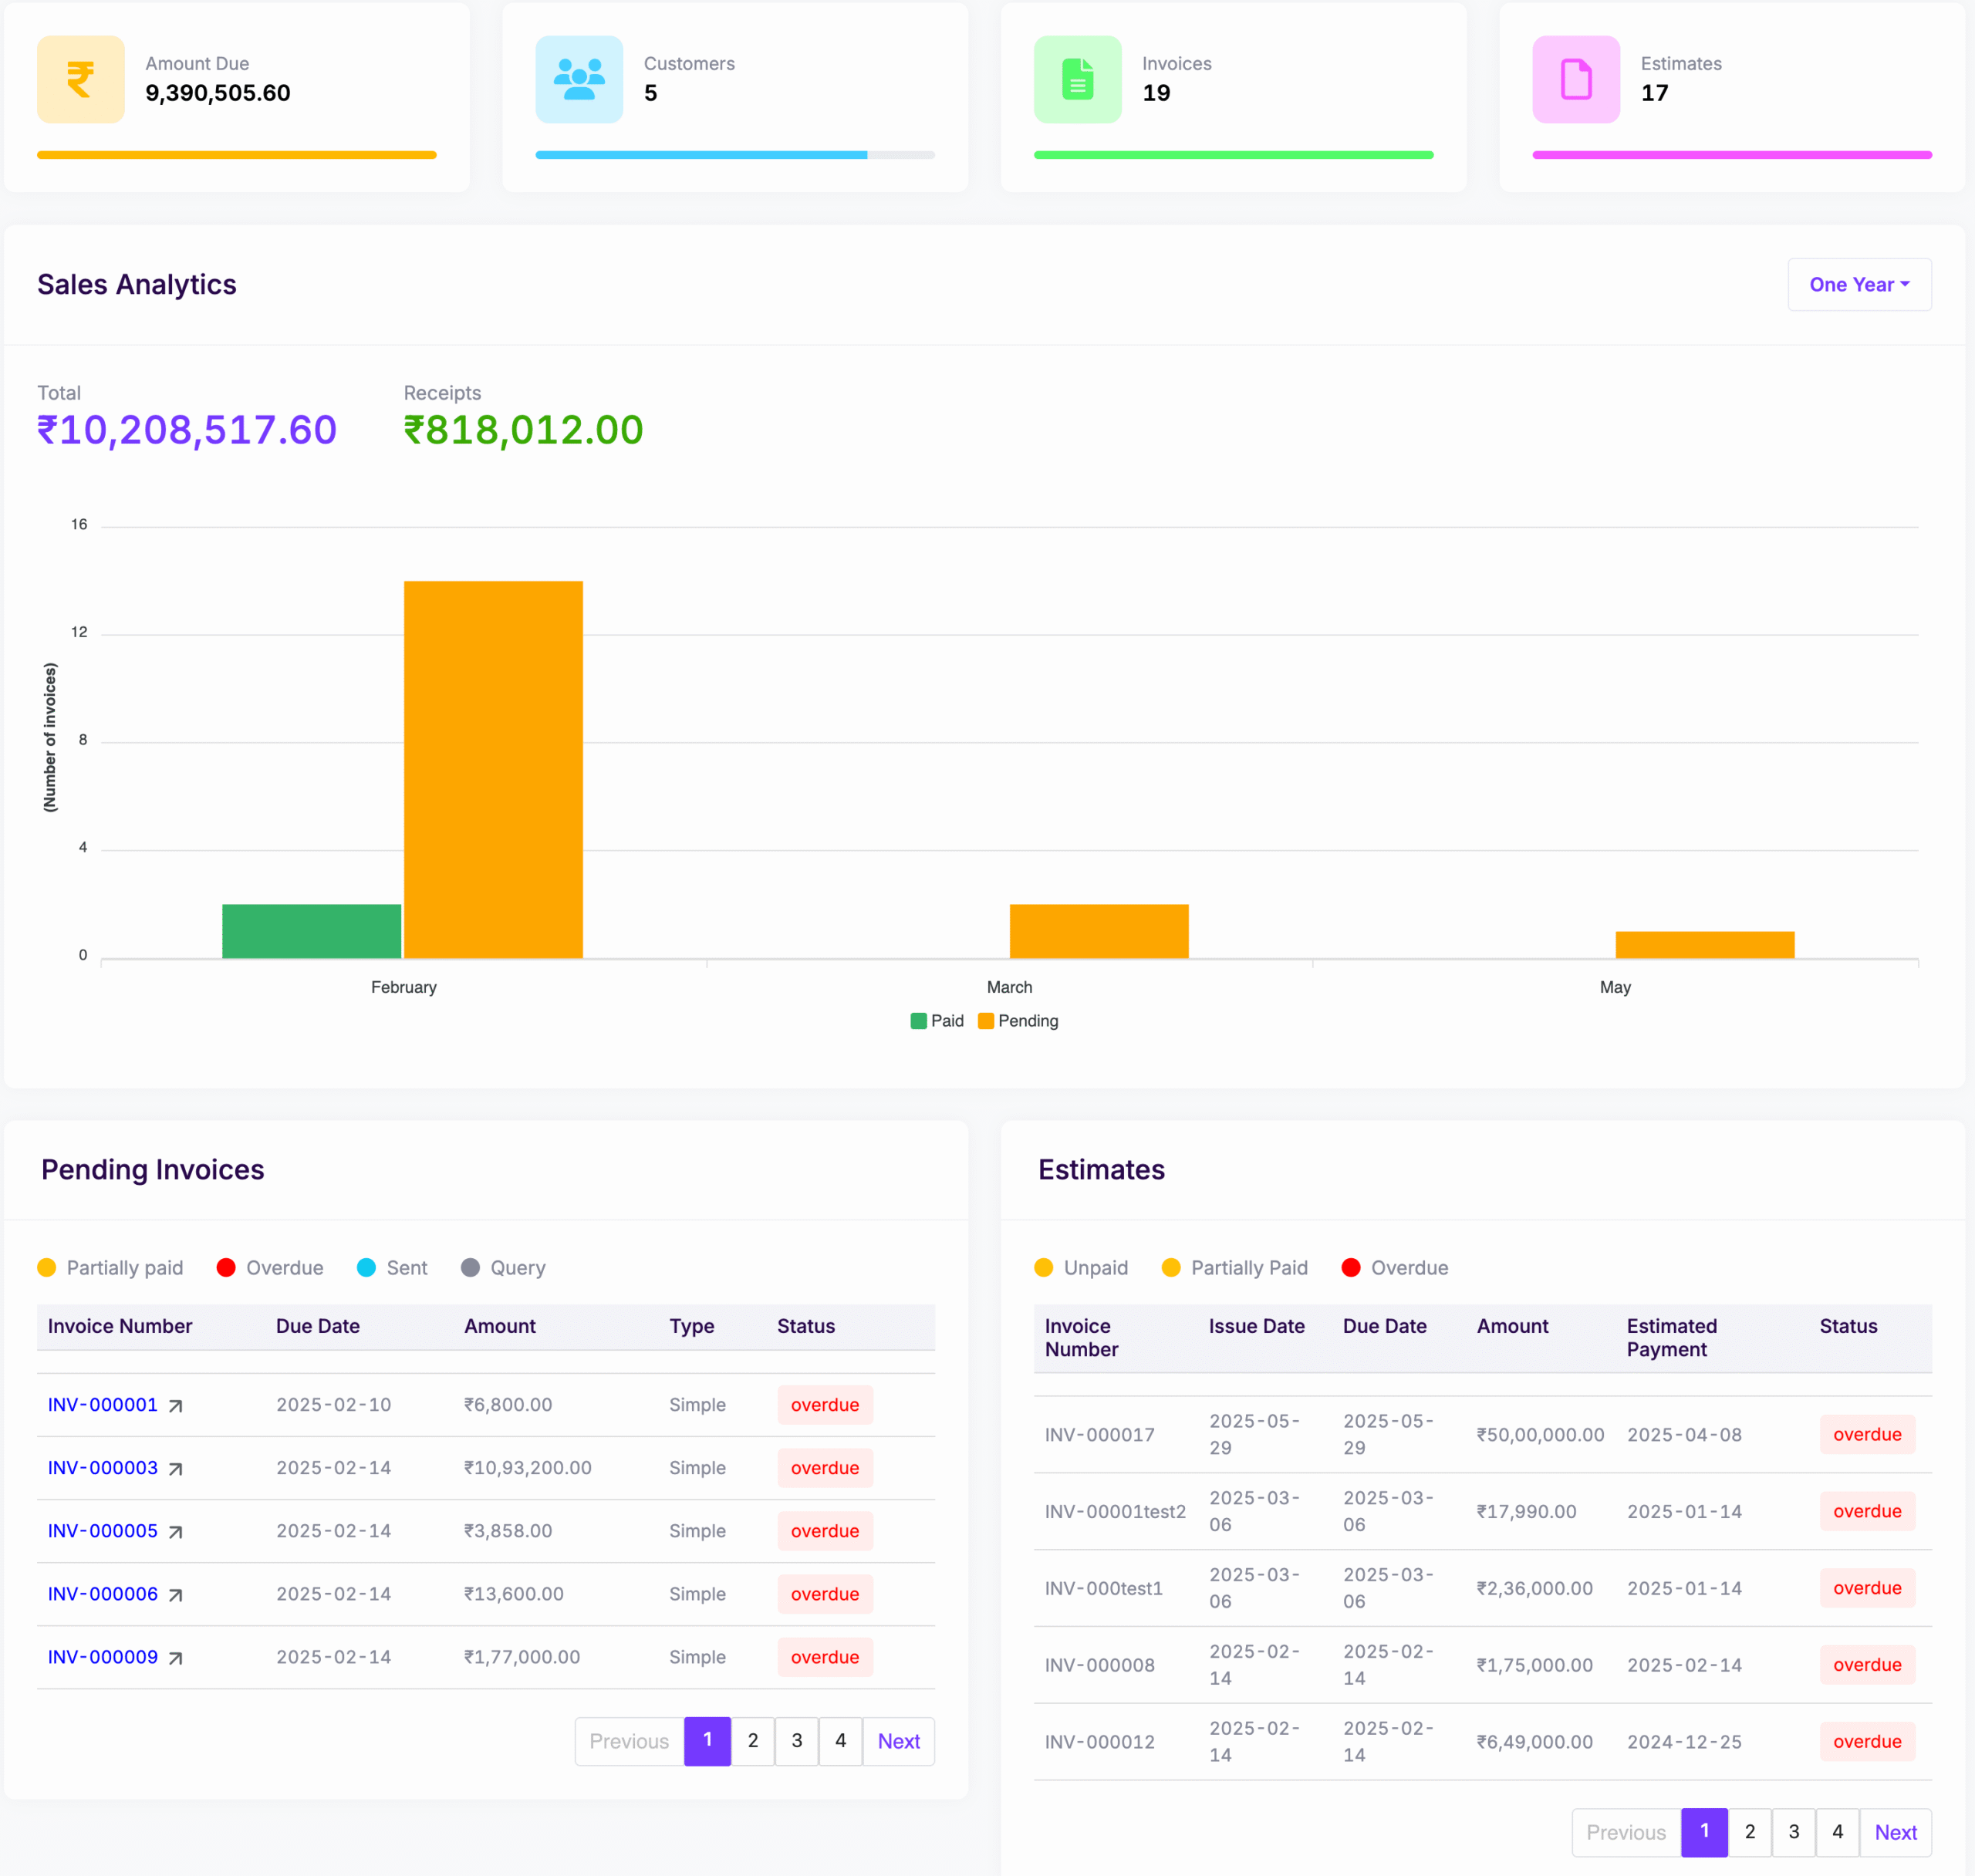Open invoice link INV-000005
The image size is (1975, 1876).
pos(103,1531)
